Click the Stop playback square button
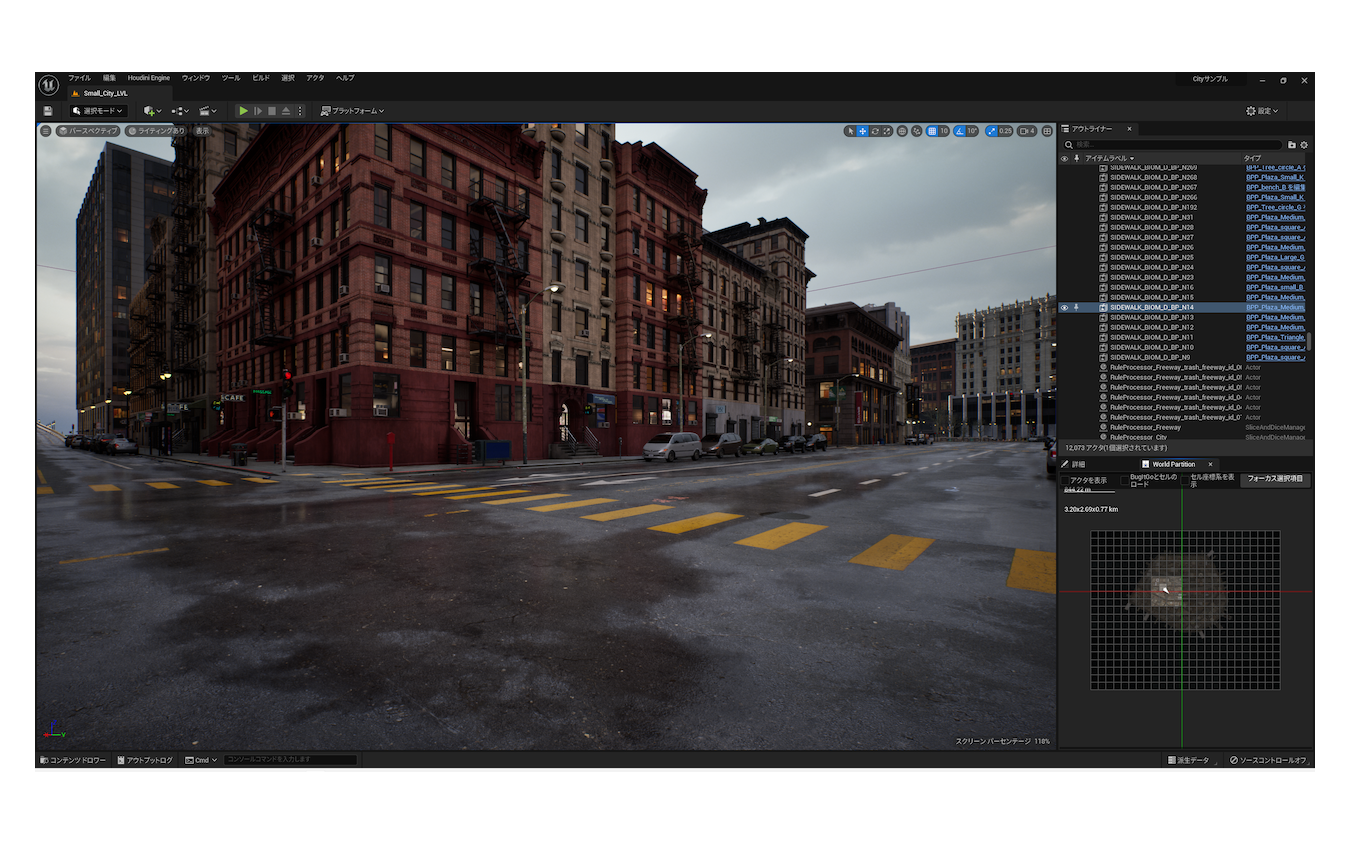The width and height of the screenshot is (1350, 844). (272, 111)
